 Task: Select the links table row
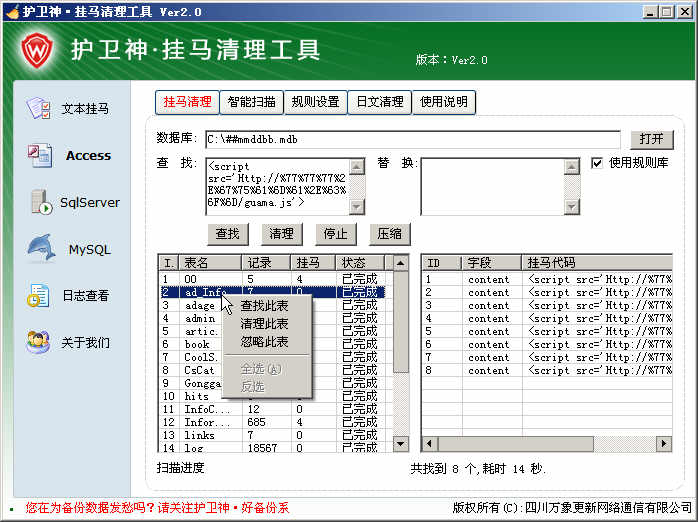pyautogui.click(x=272, y=435)
